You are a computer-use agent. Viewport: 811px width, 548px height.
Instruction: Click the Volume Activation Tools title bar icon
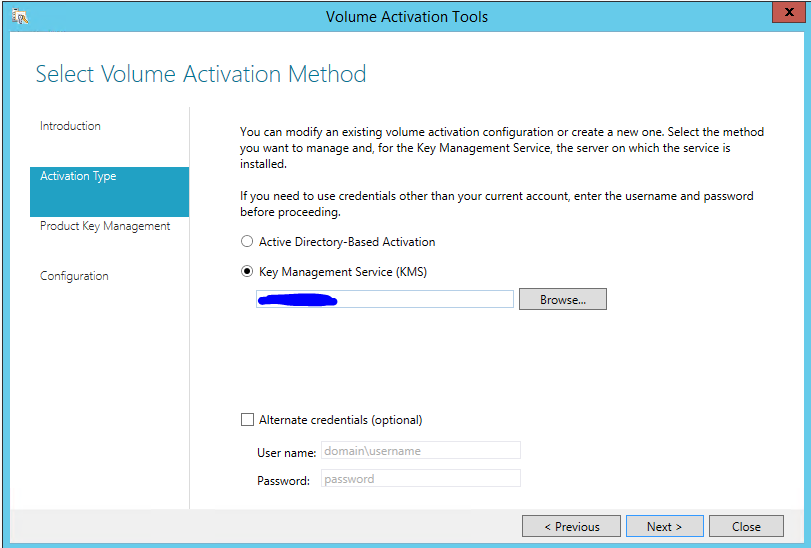coord(20,17)
